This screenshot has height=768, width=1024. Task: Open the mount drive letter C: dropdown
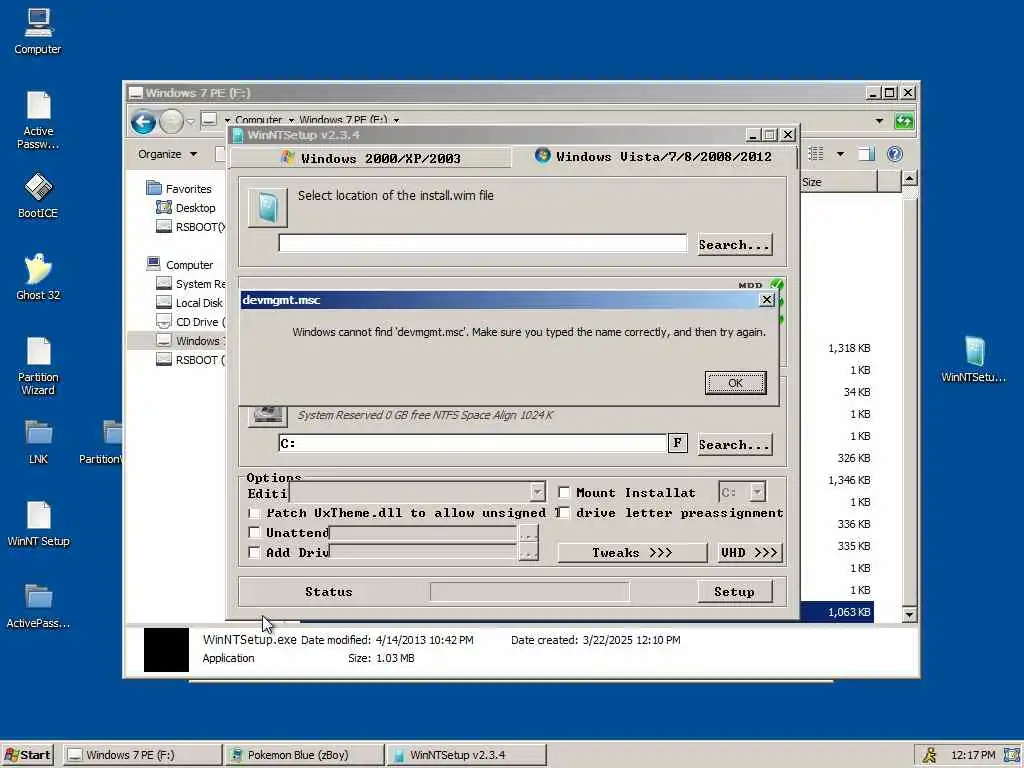tap(757, 492)
